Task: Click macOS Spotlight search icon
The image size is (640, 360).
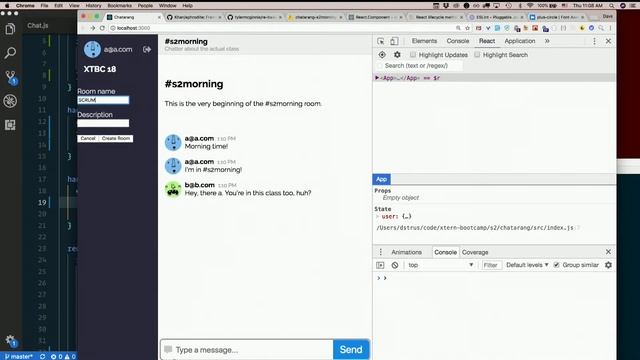Action: [611, 6]
